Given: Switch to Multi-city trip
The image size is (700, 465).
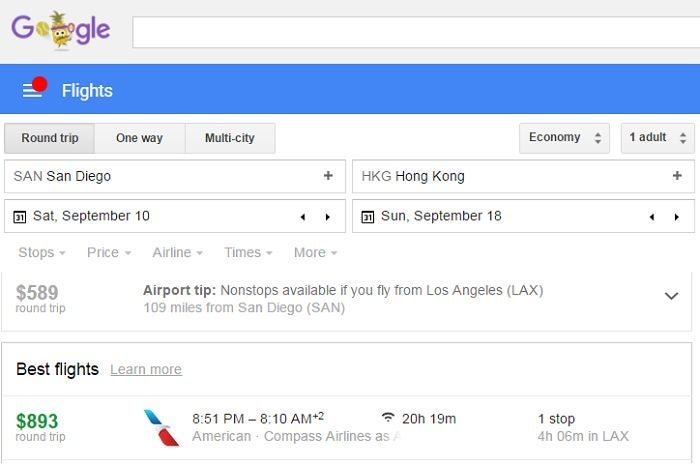Looking at the screenshot, I should tap(230, 138).
